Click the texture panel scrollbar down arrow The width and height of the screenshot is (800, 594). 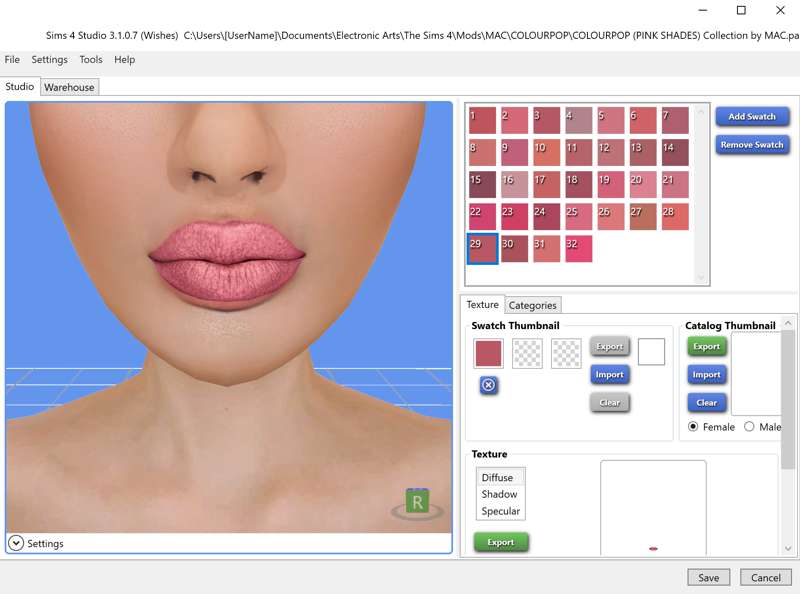point(788,549)
